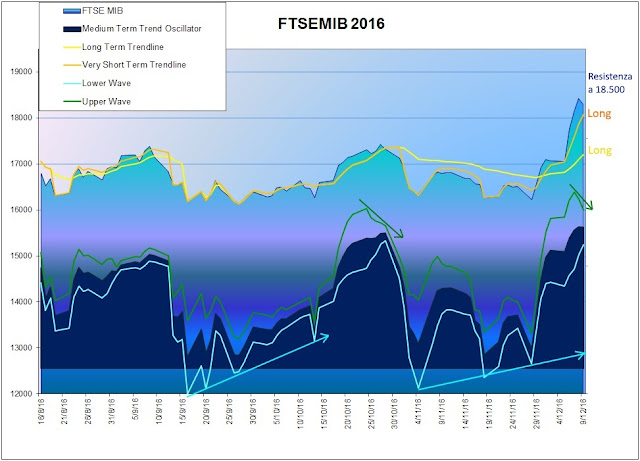The image size is (640, 461).
Task: Click the 10/9/16 date label
Action: (x=160, y=412)
